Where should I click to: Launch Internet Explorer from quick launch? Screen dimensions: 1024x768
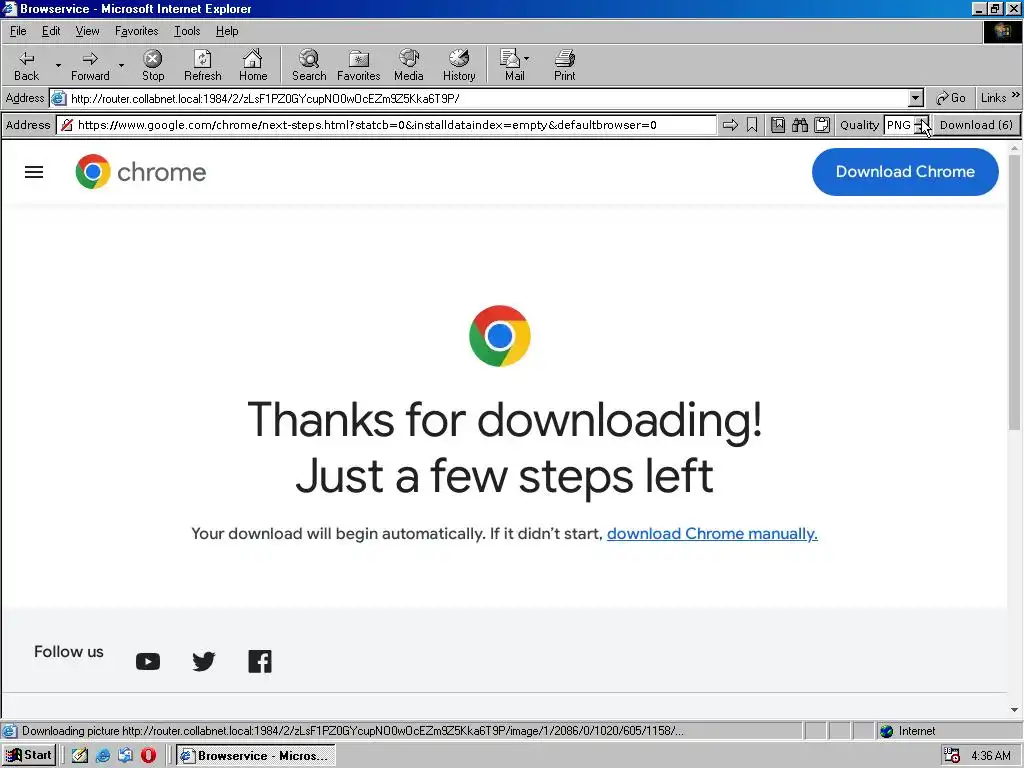click(x=103, y=756)
